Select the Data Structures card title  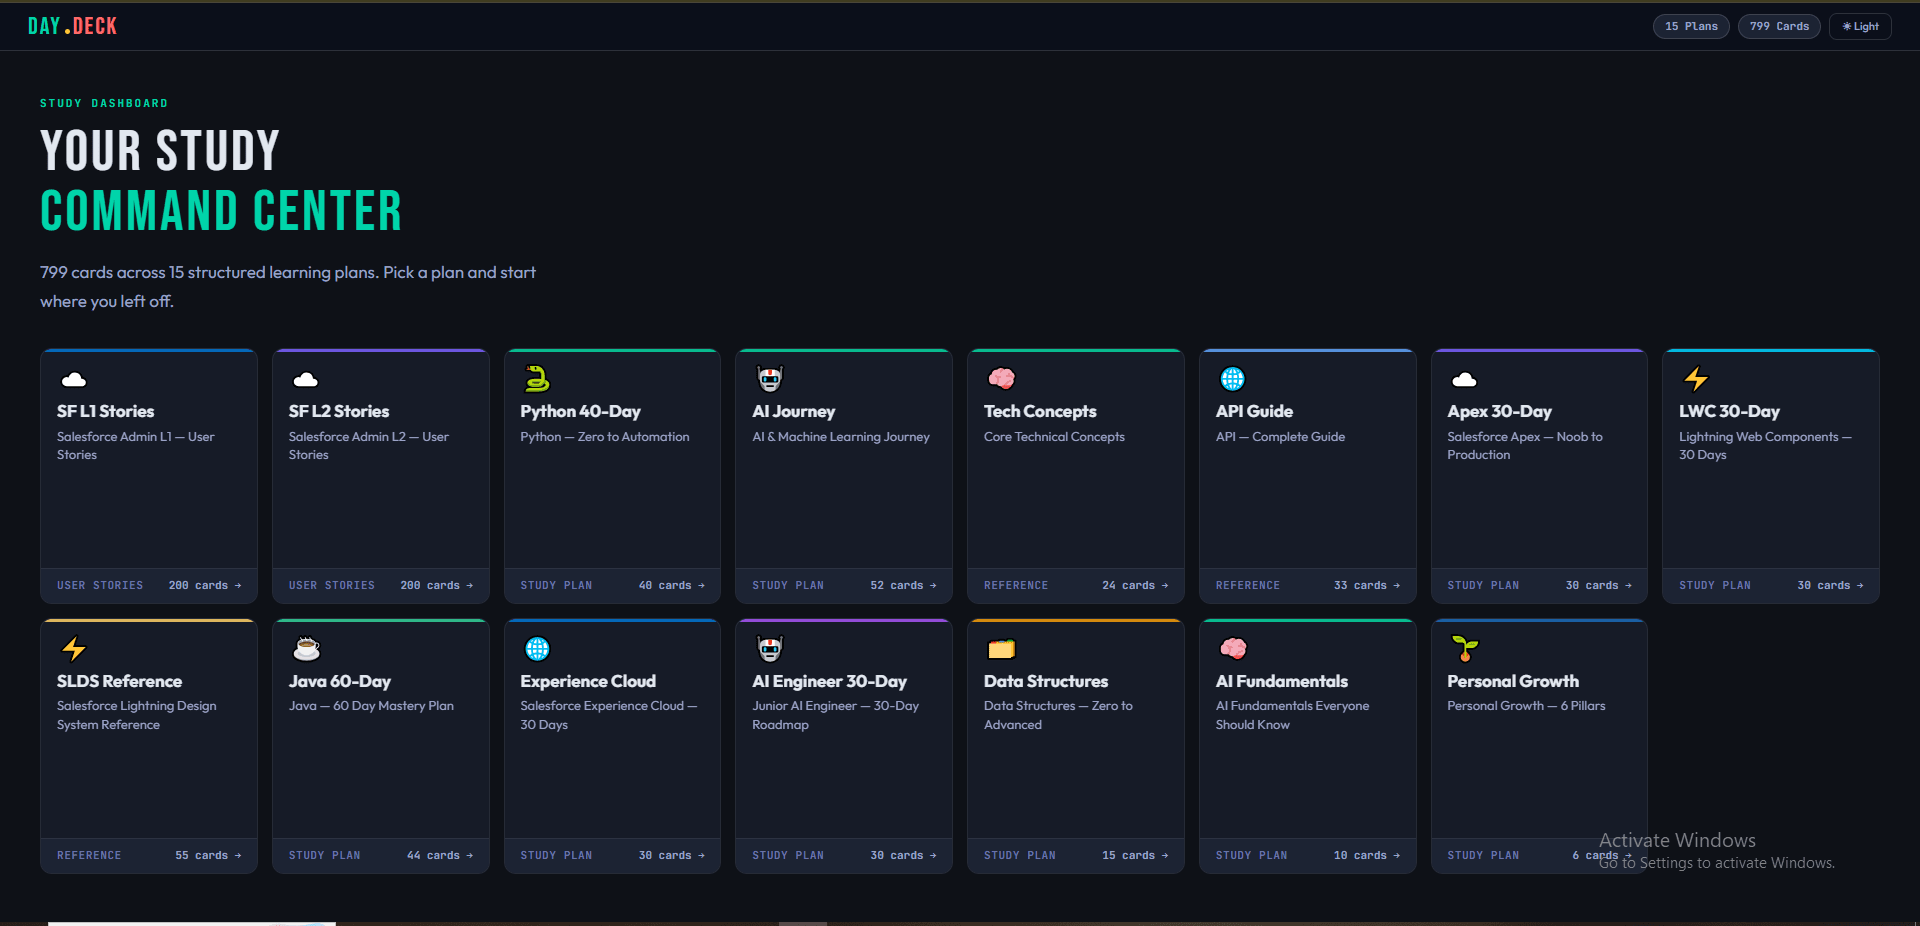[1046, 681]
